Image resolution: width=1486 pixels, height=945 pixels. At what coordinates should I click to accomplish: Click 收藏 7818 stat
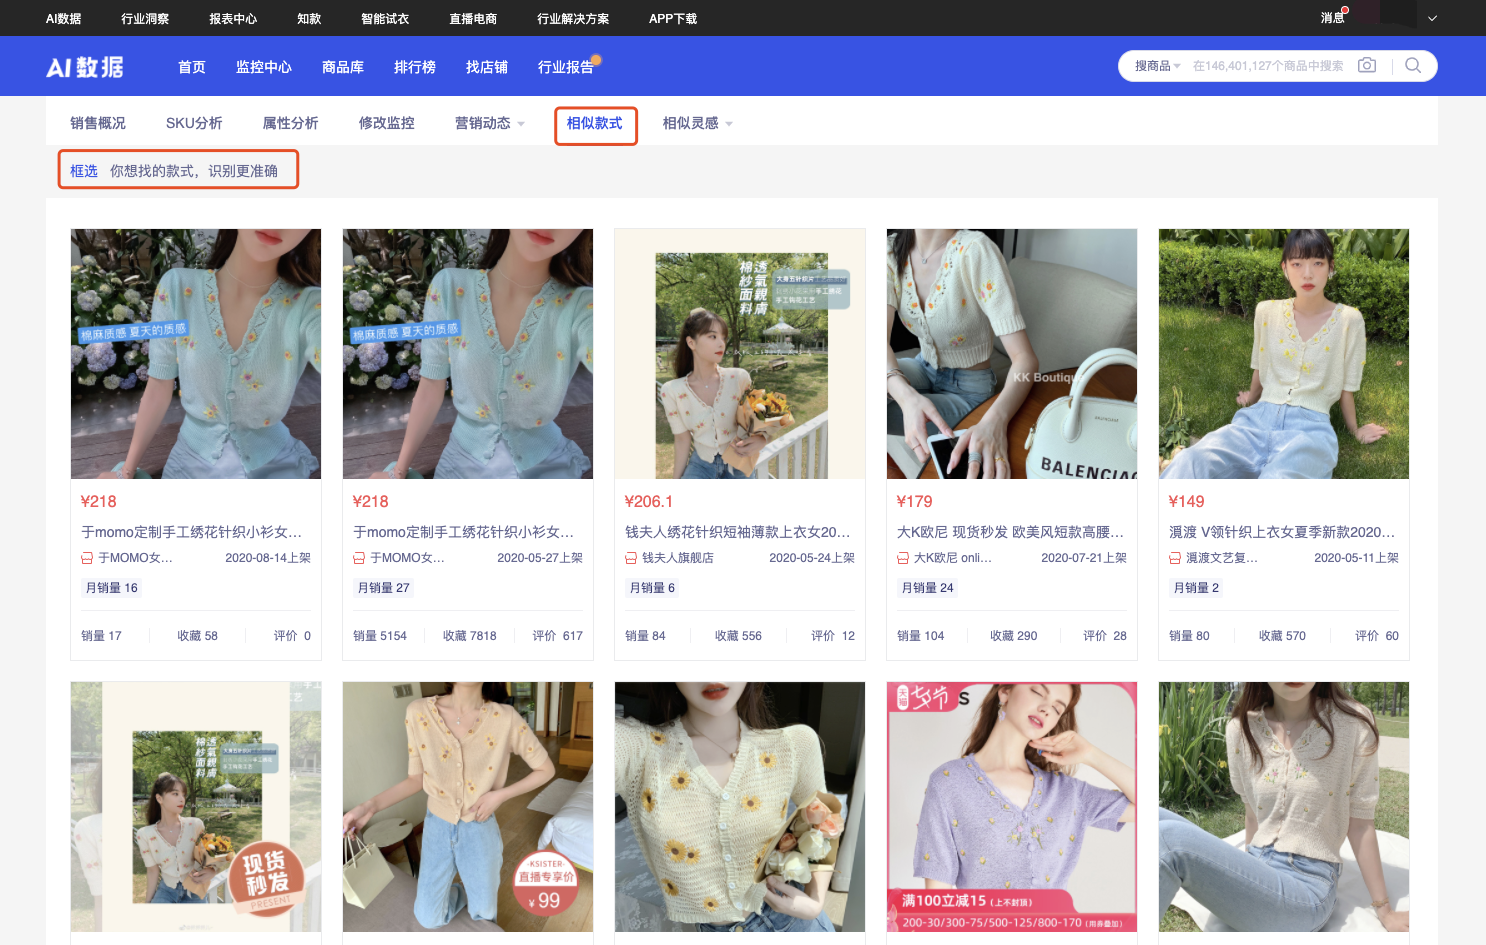pos(470,636)
